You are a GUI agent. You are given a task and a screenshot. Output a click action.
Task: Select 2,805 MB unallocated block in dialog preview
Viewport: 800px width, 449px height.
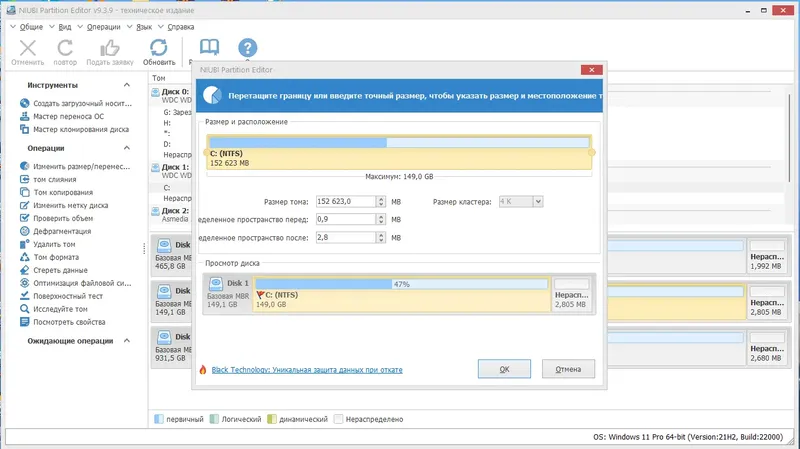(571, 294)
